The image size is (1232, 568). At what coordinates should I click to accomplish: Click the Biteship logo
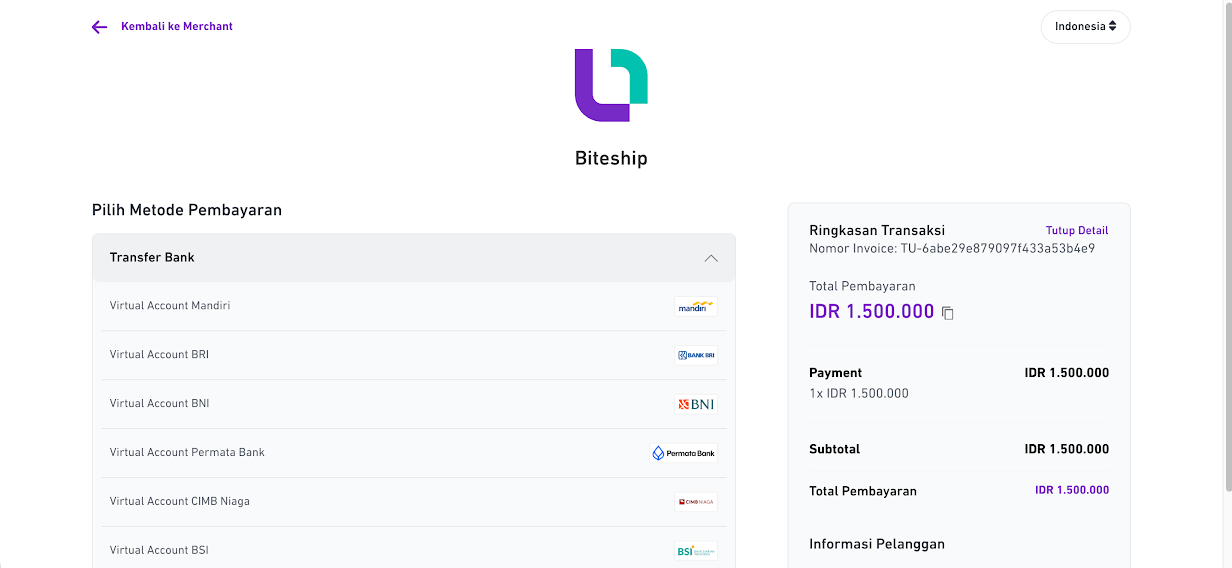click(611, 85)
